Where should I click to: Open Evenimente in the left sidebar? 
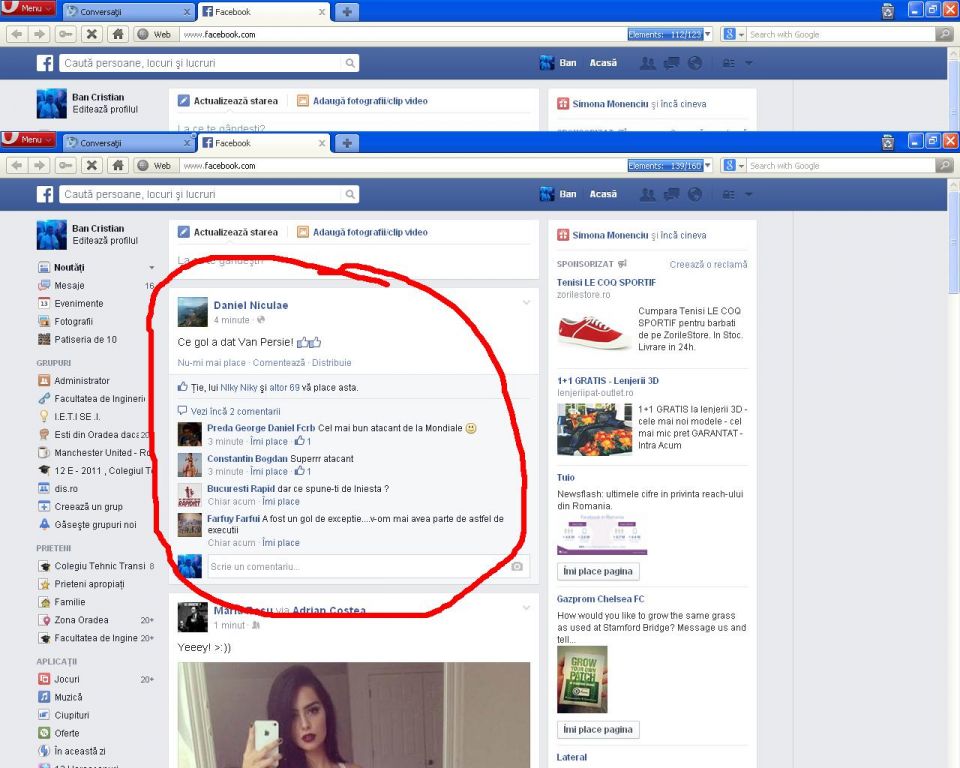78,303
